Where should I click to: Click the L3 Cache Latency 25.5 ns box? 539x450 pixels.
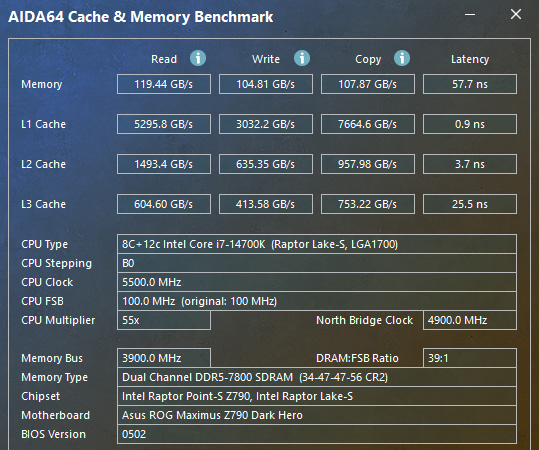click(470, 204)
